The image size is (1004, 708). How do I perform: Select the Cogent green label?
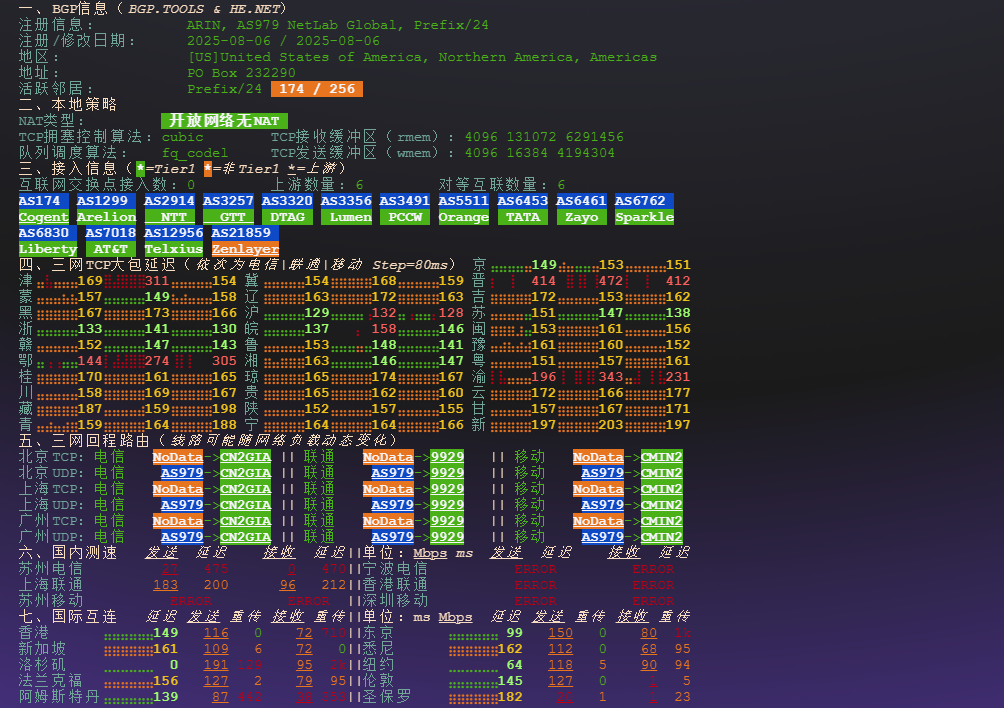pos(43,217)
